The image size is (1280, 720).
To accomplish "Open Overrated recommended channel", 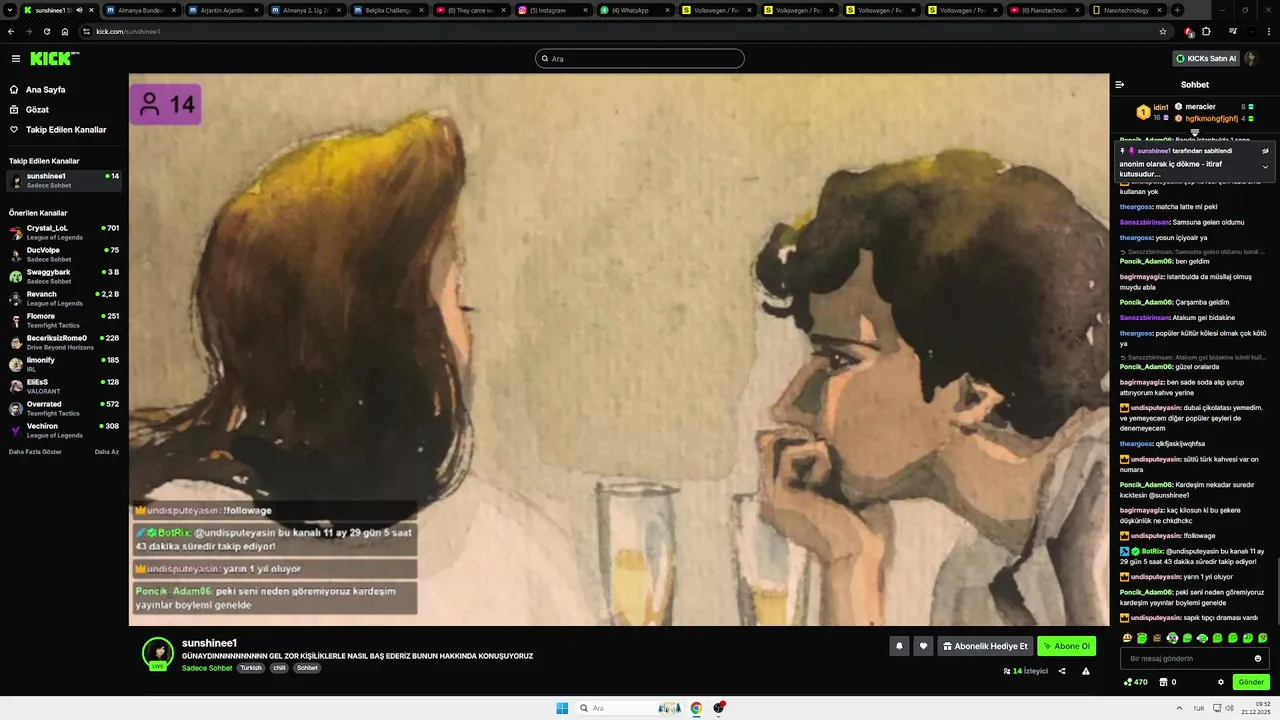I will coord(64,408).
